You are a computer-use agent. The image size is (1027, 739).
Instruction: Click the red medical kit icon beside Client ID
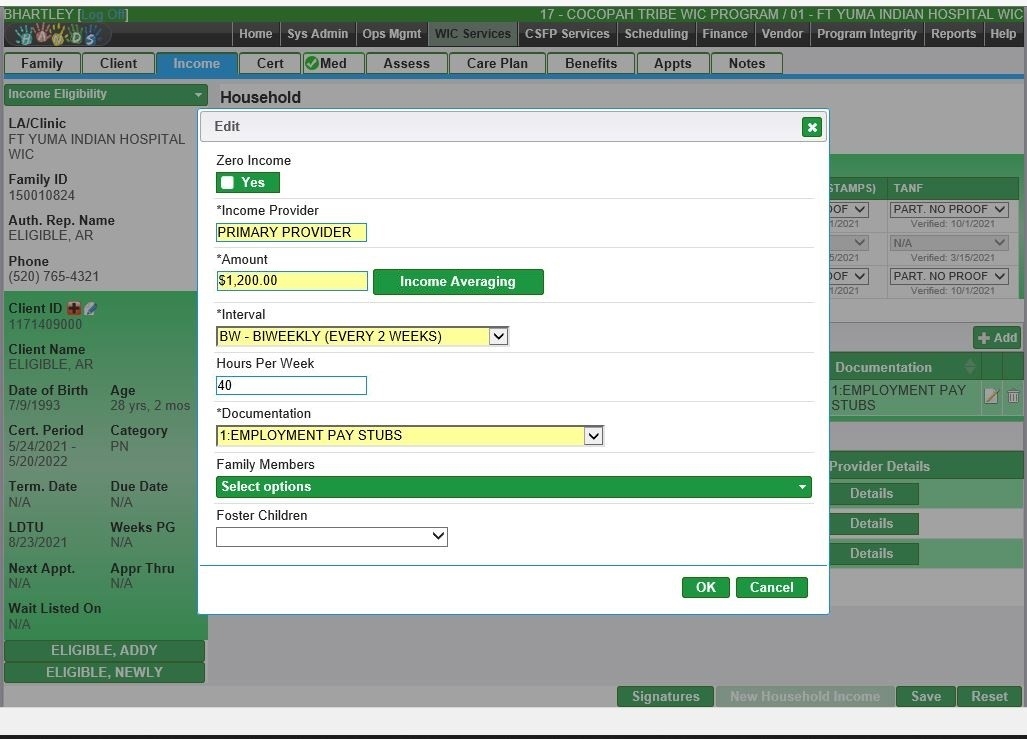point(74,309)
